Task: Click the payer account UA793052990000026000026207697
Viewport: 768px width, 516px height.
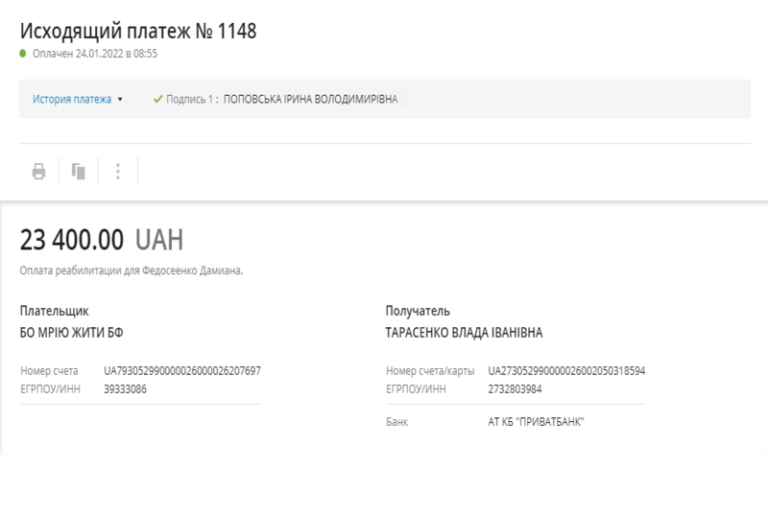Action: click(x=182, y=371)
